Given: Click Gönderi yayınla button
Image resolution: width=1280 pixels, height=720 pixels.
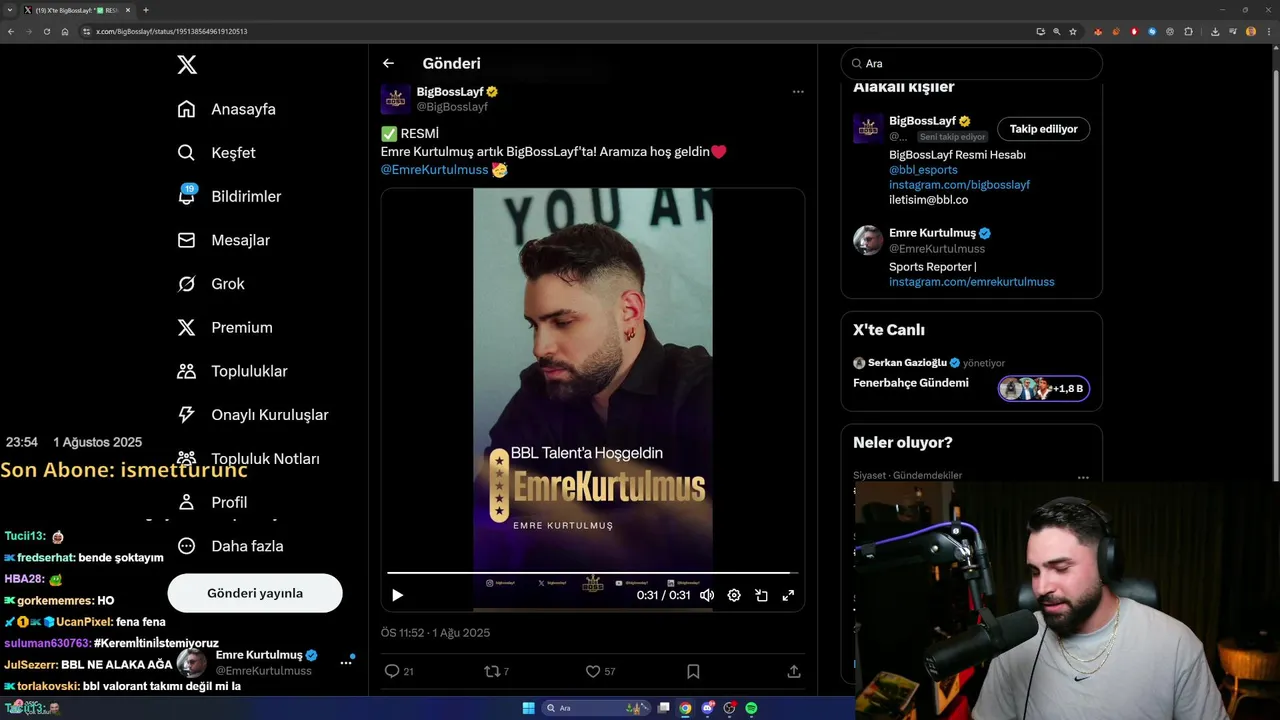Looking at the screenshot, I should coord(255,593).
